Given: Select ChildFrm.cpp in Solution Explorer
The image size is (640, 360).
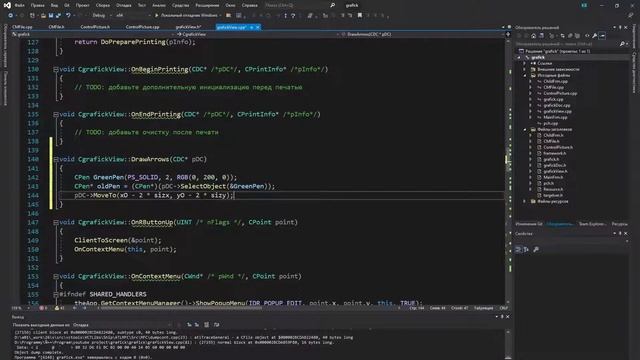Looking at the screenshot, I should [x=555, y=81].
